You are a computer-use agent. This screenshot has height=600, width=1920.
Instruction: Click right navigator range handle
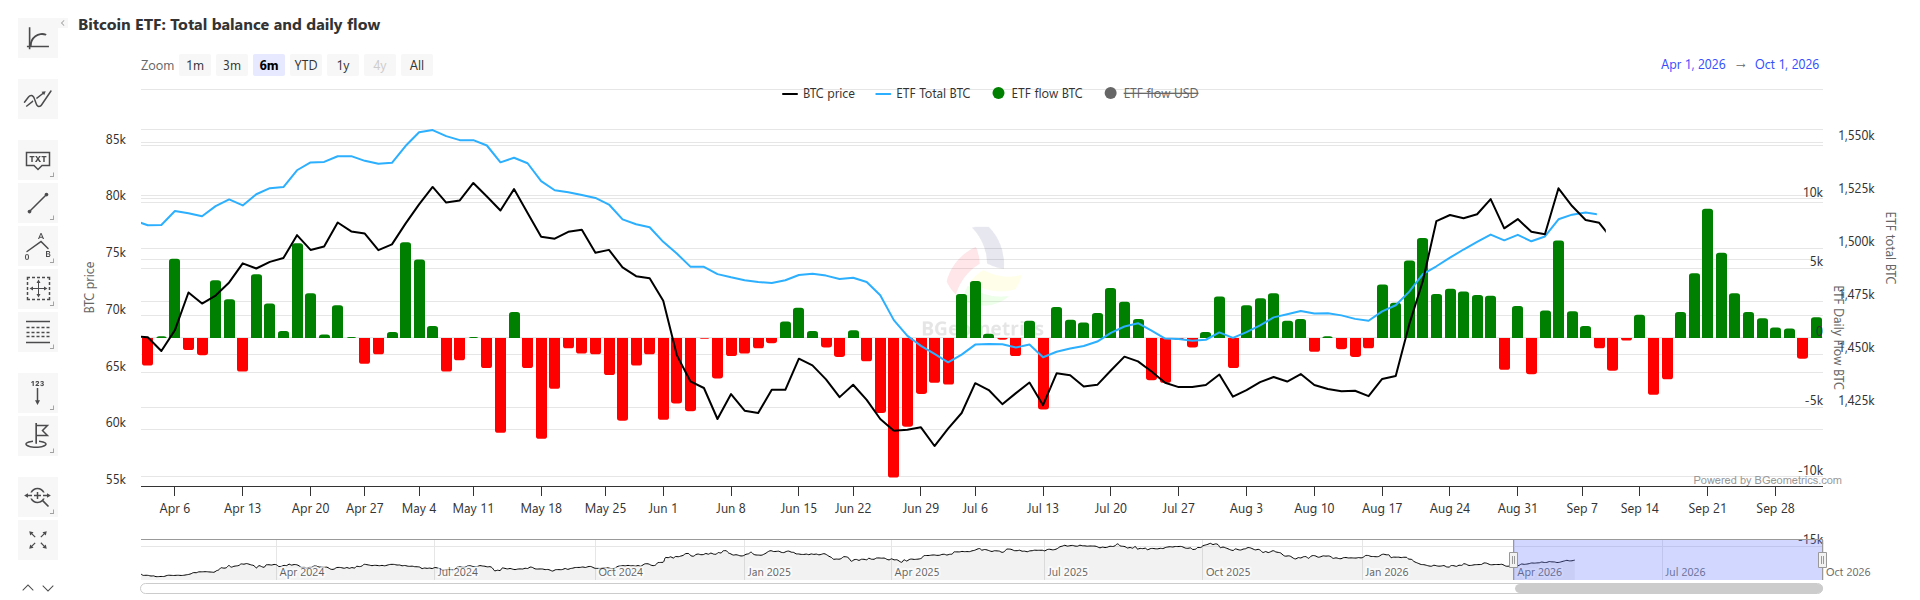(x=1822, y=560)
